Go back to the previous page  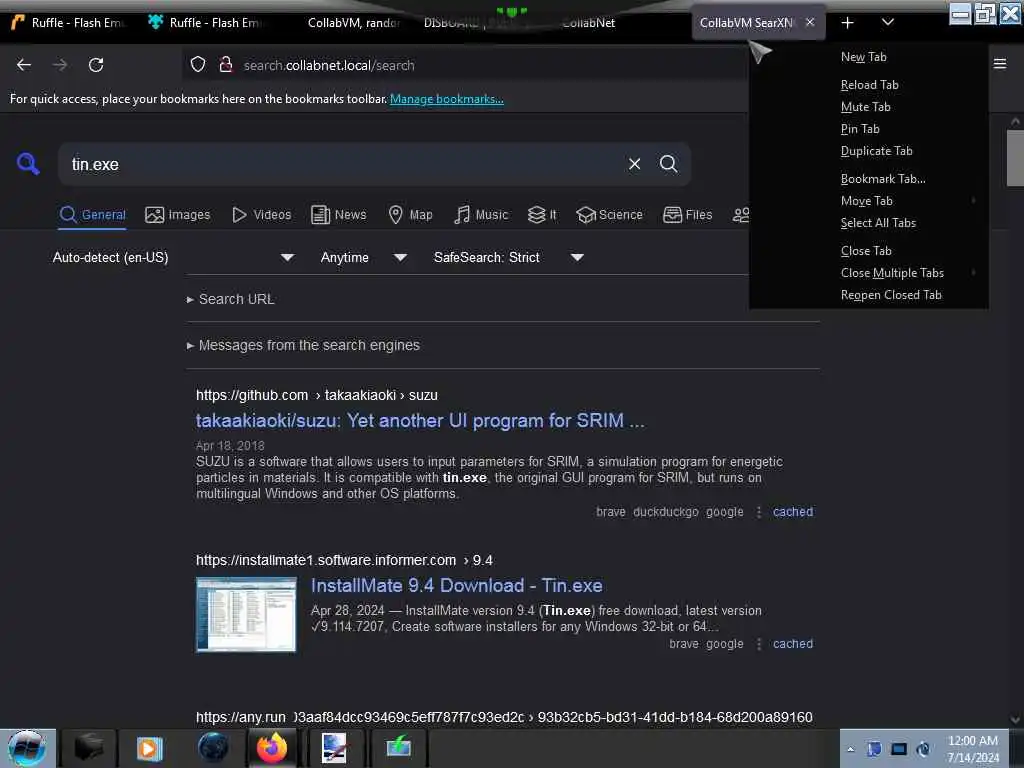pyautogui.click(x=24, y=65)
